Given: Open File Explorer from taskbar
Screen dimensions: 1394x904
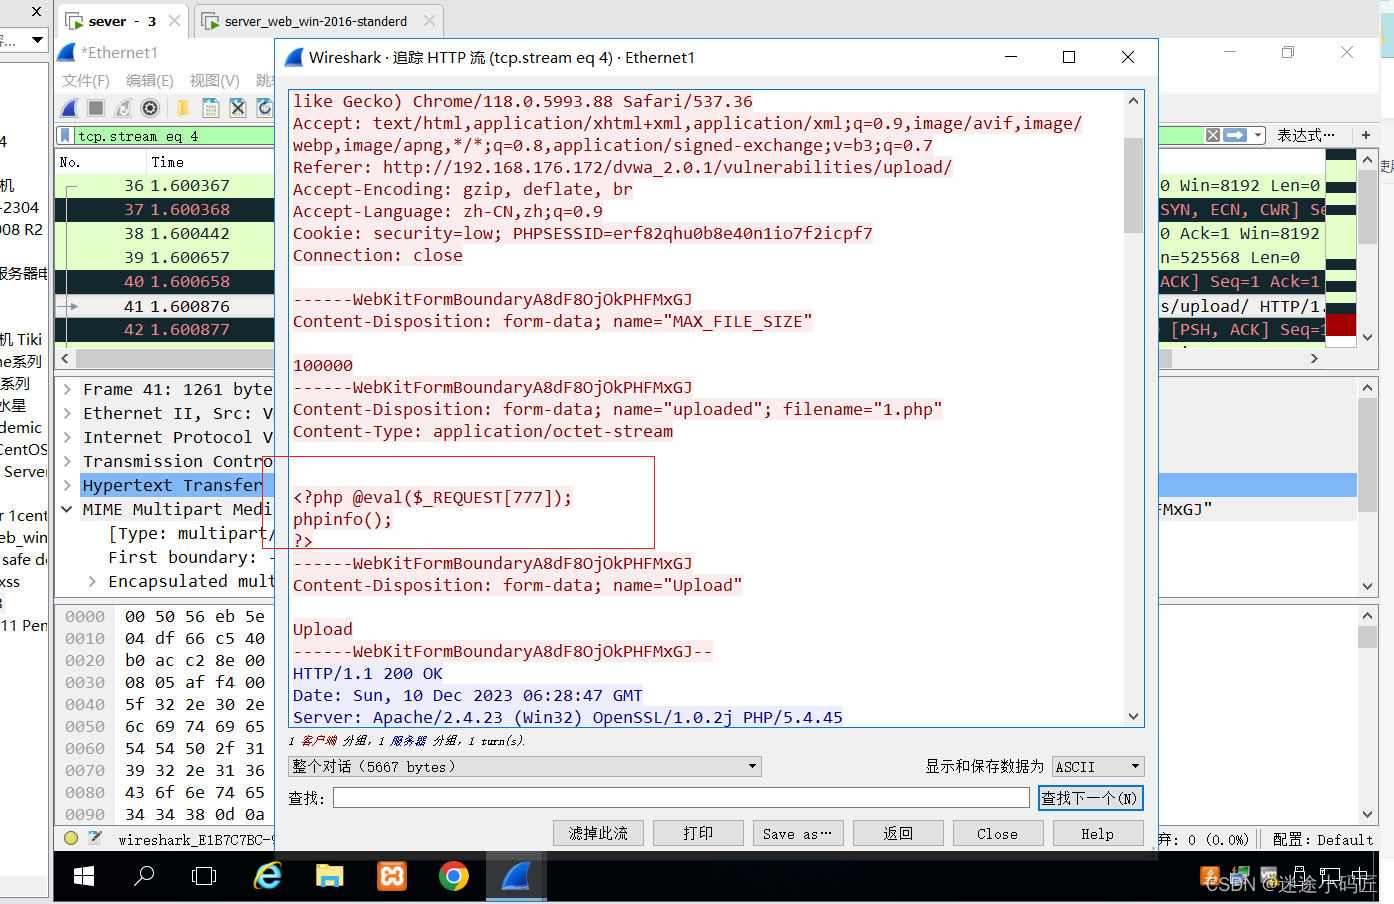Looking at the screenshot, I should 329,876.
